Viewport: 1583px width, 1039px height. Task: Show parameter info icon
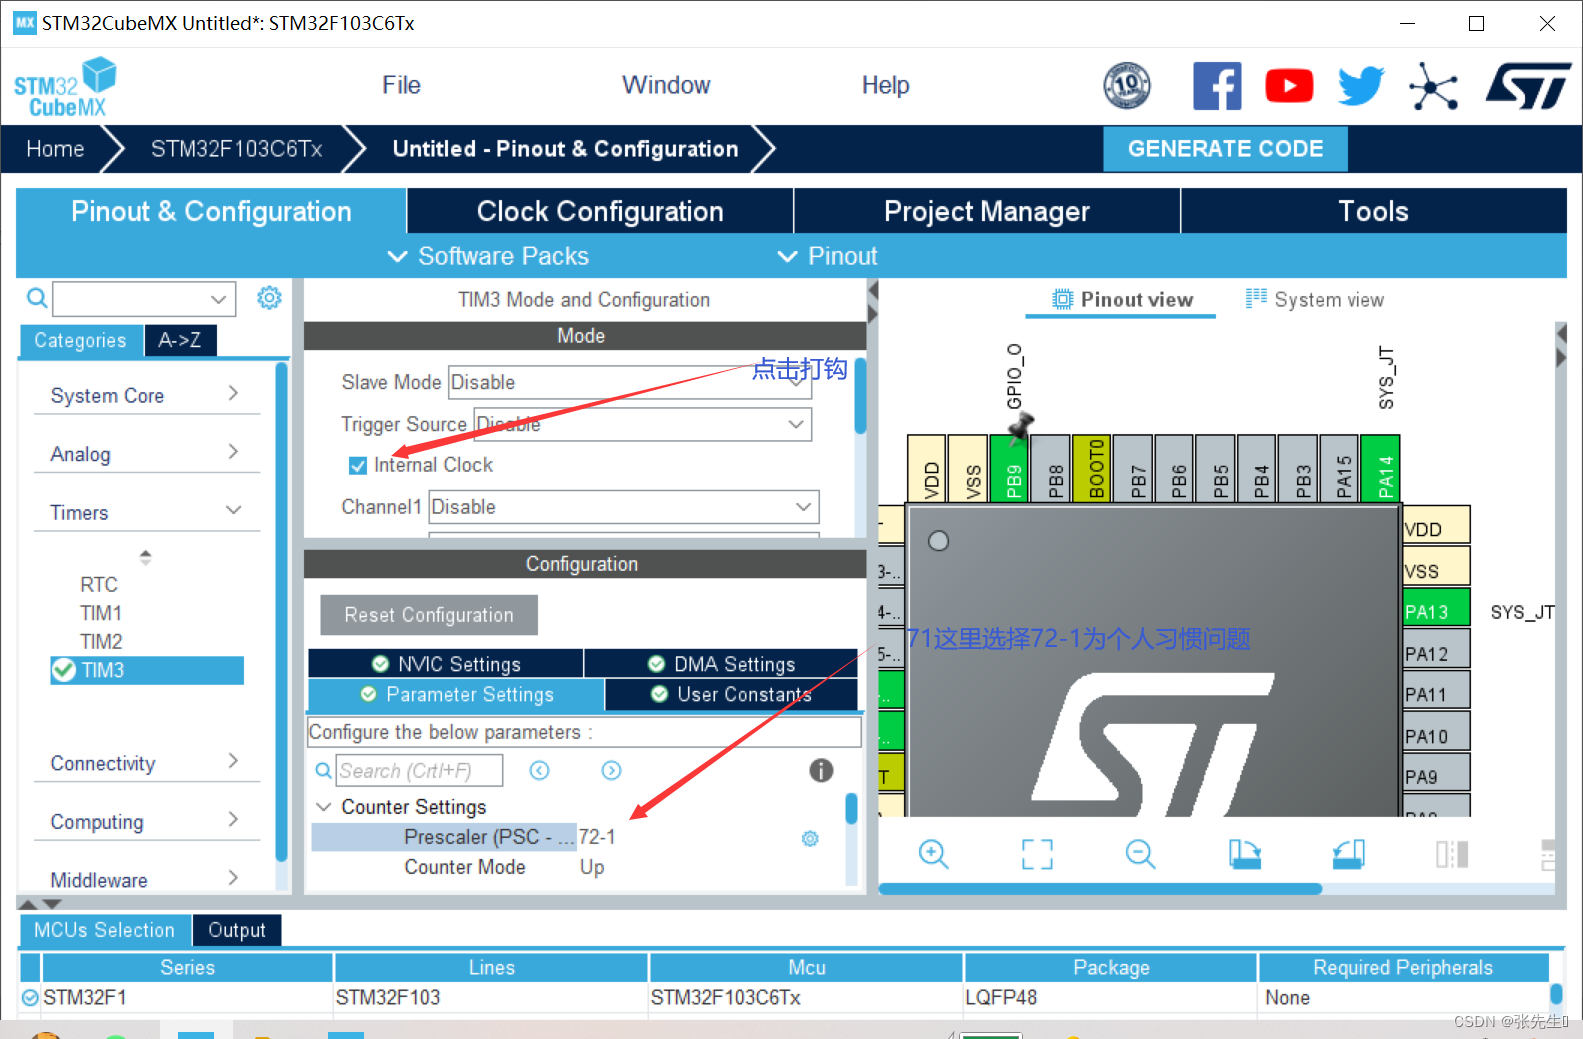point(821,770)
